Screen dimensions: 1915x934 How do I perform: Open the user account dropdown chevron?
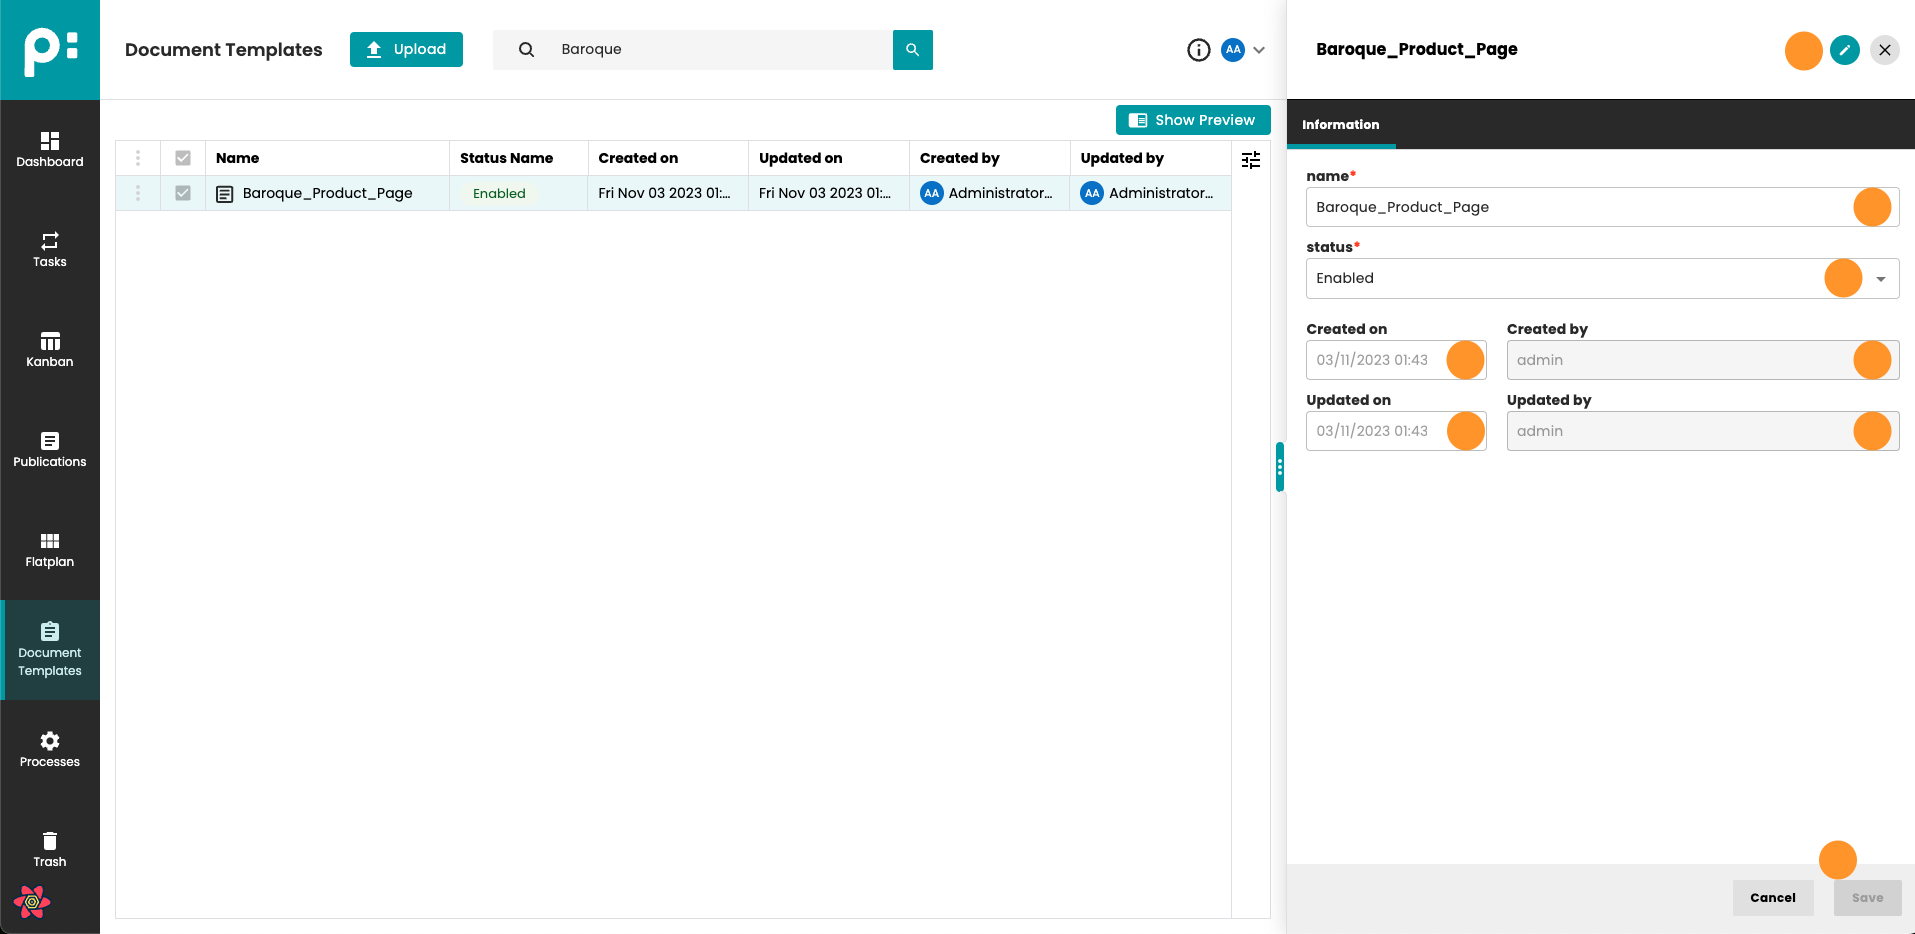pos(1259,50)
